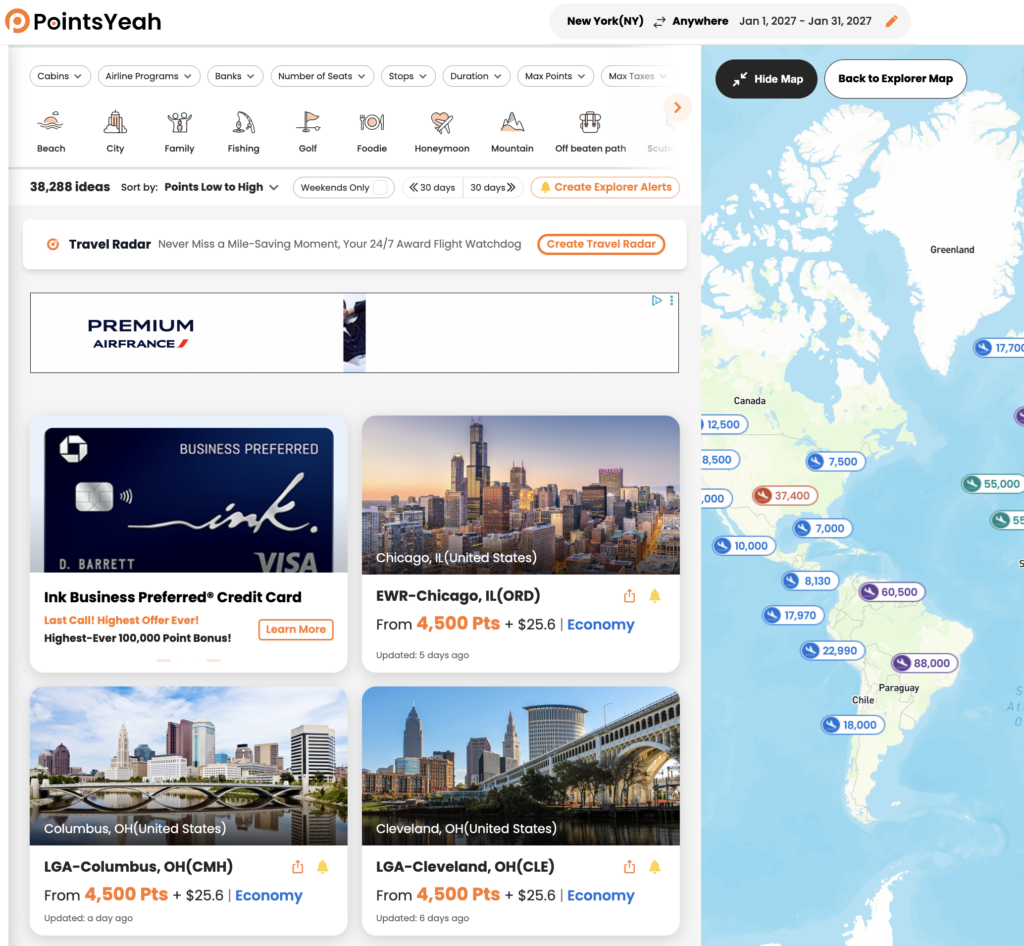The height and width of the screenshot is (946, 1024).
Task: Set alert bell for LGA-Columbus
Action: coord(323,866)
